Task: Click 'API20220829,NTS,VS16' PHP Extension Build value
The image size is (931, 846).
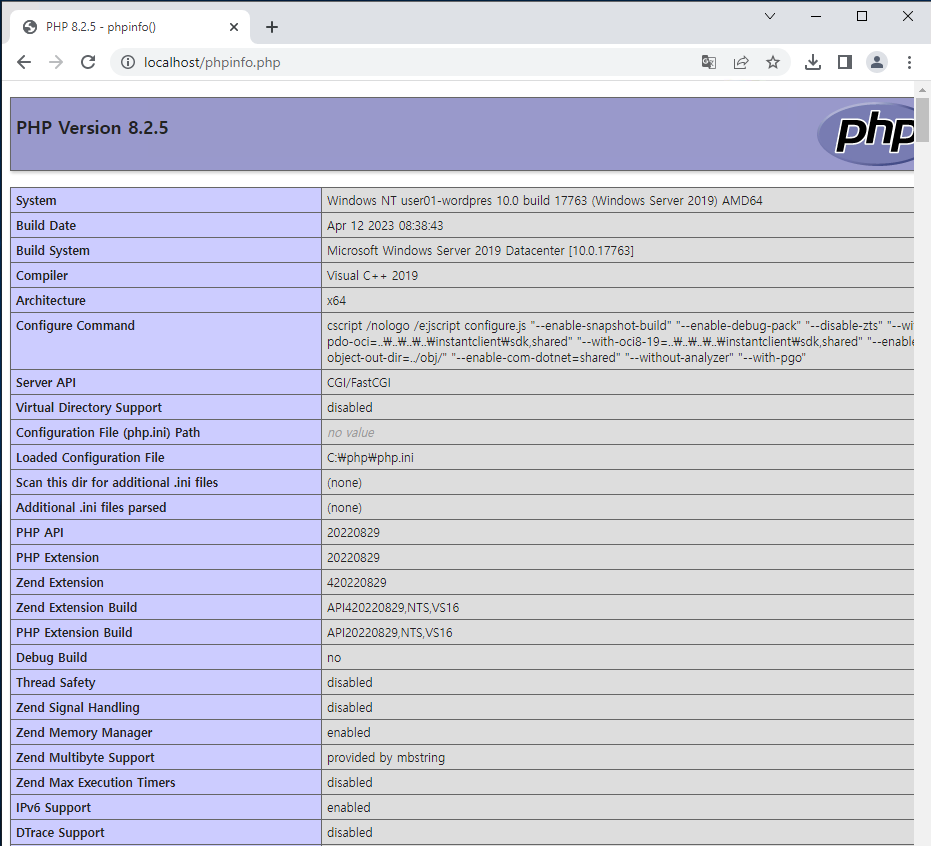Action: click(x=390, y=633)
